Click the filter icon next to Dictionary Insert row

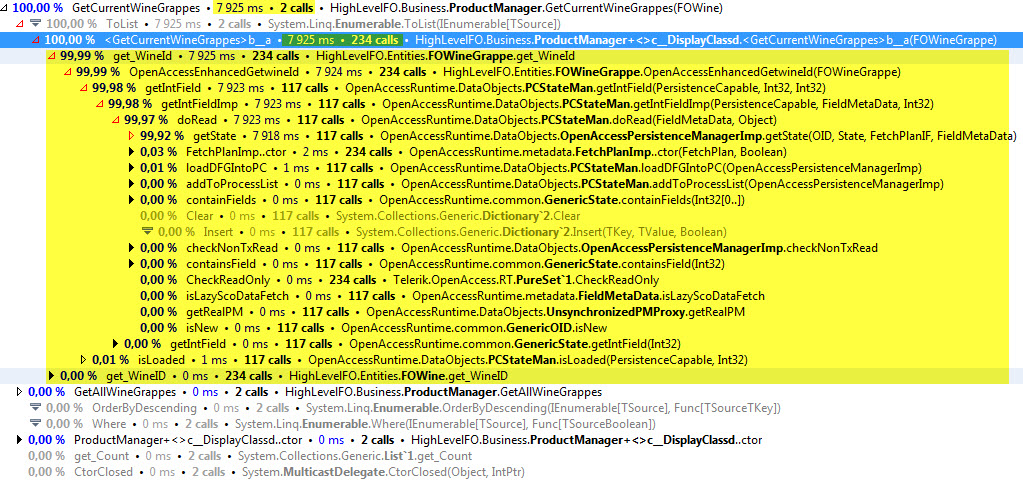(x=147, y=231)
